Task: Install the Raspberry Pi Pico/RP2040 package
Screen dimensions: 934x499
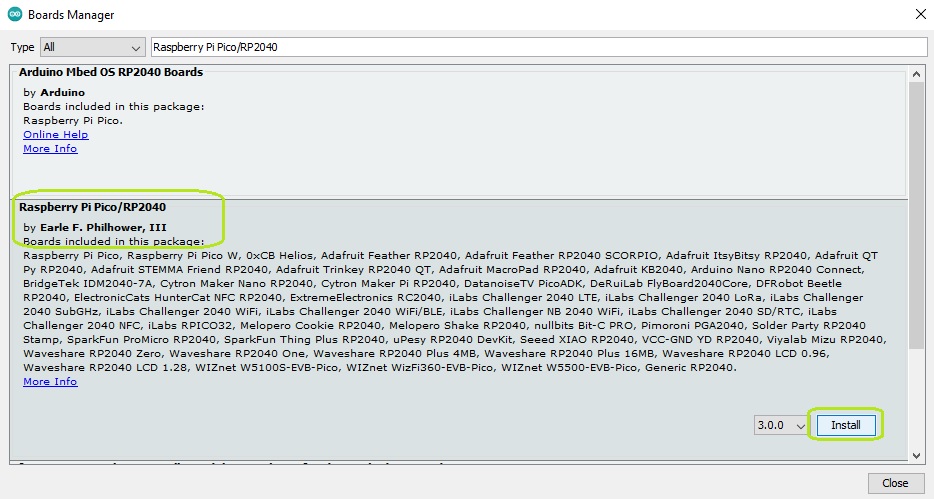Action: tap(845, 425)
